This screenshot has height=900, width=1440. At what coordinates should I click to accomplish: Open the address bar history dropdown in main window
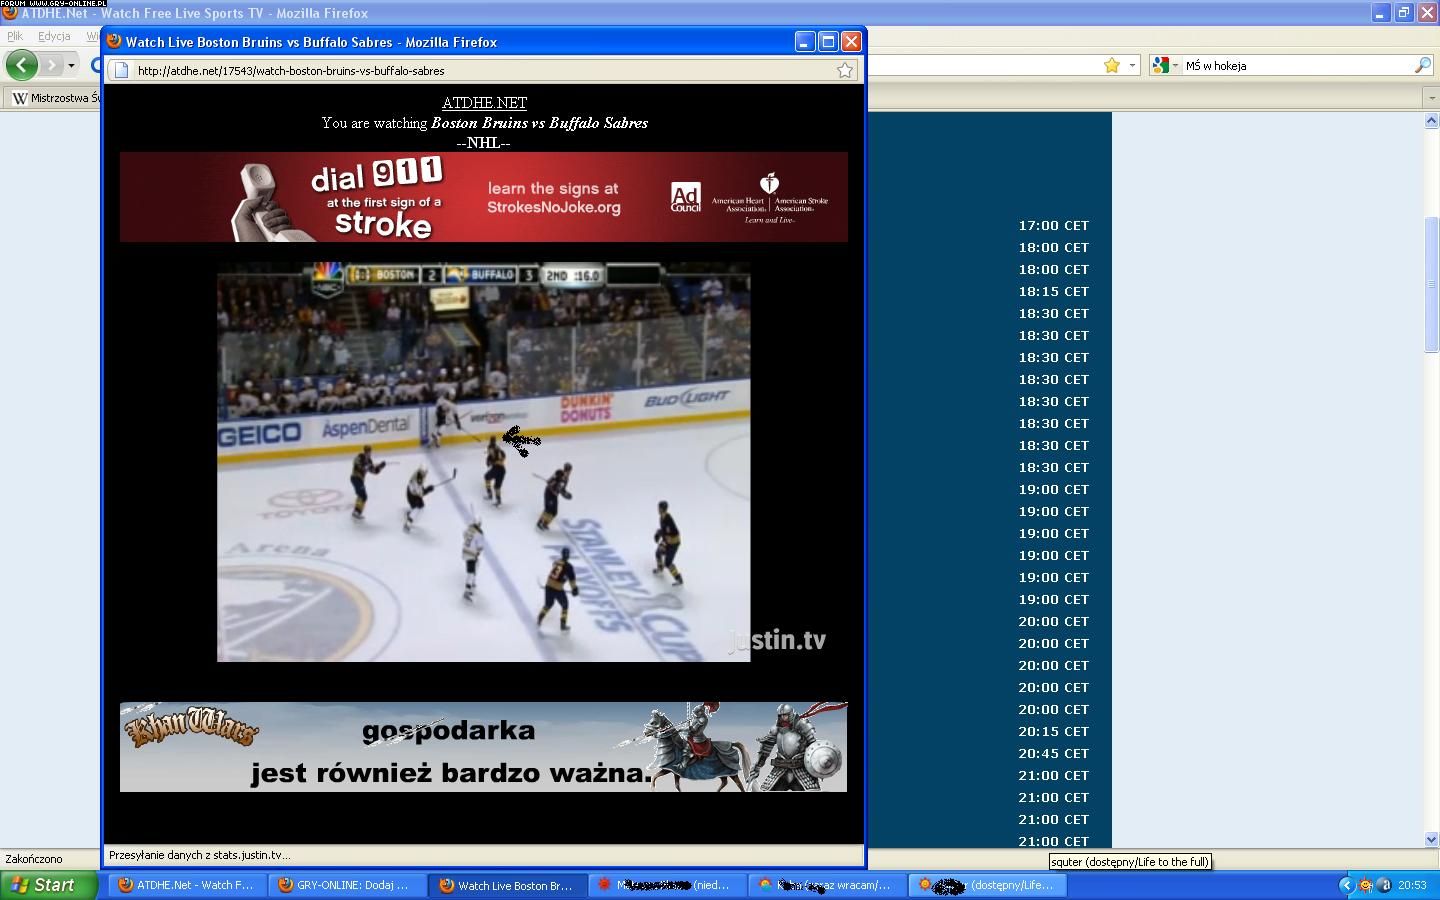click(x=1132, y=65)
